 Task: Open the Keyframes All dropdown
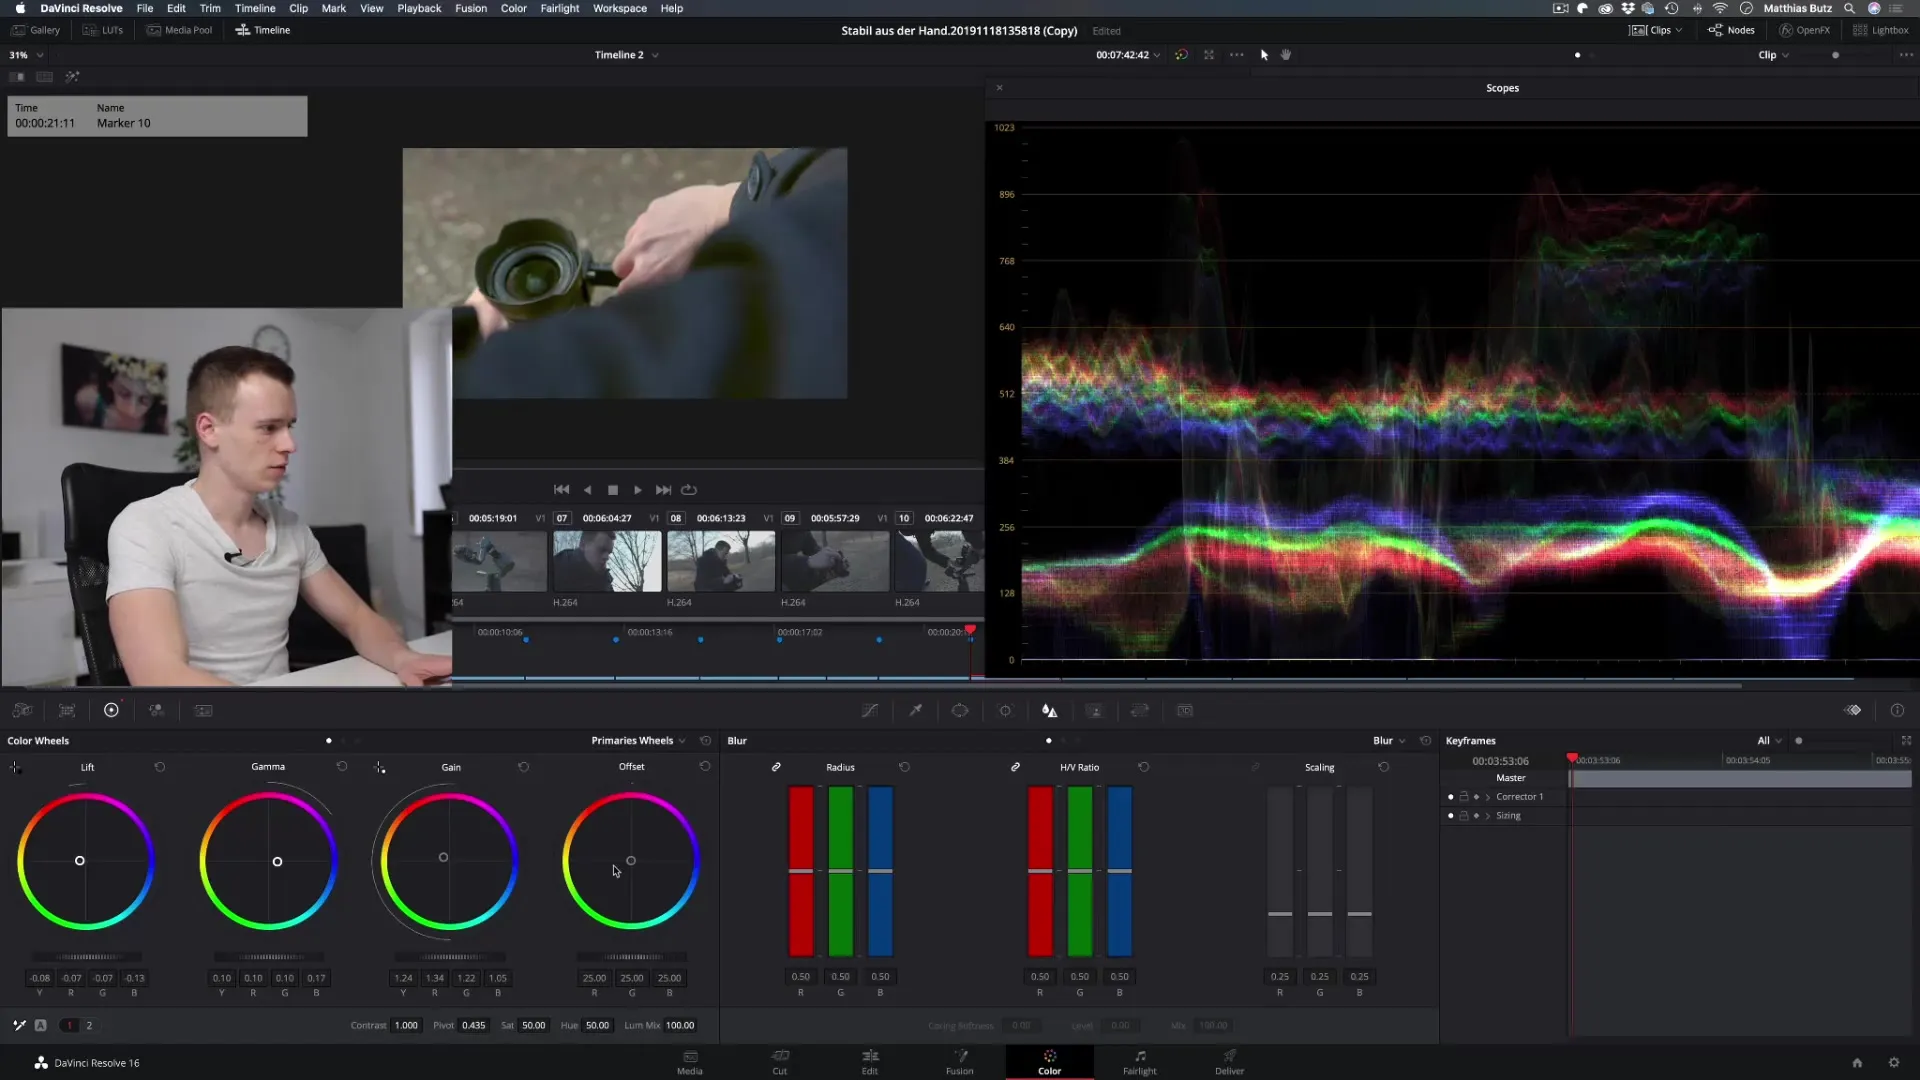coord(1769,741)
